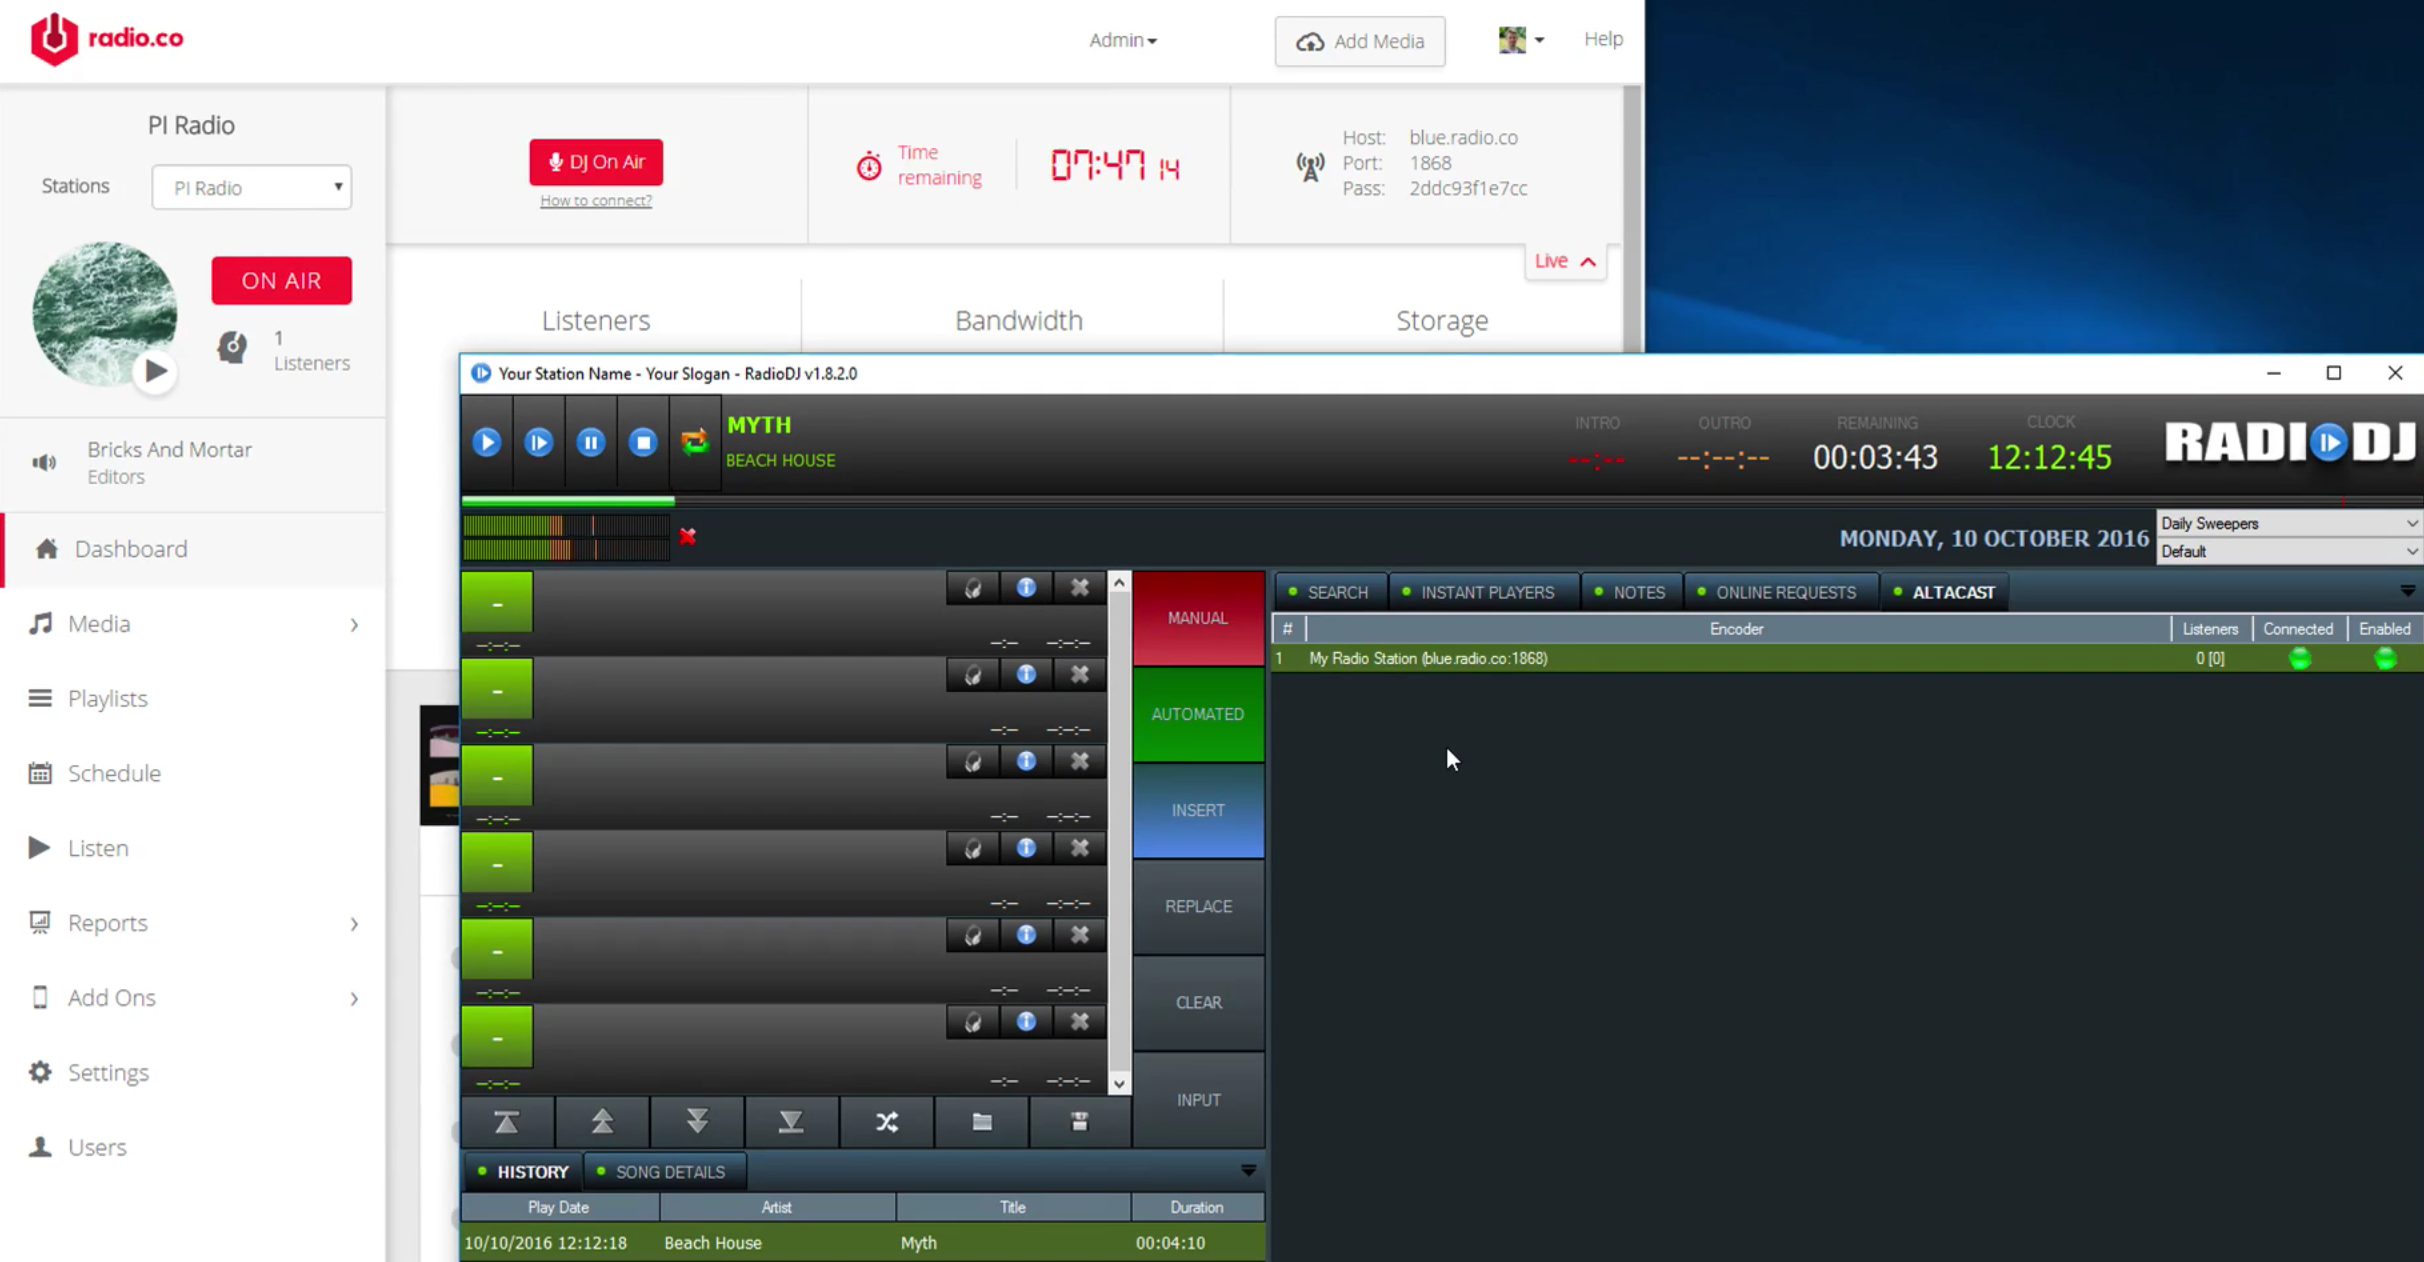Screen dimensions: 2424x1262
Task: Toggle the auto DJ loop icon
Action: pyautogui.click(x=694, y=442)
